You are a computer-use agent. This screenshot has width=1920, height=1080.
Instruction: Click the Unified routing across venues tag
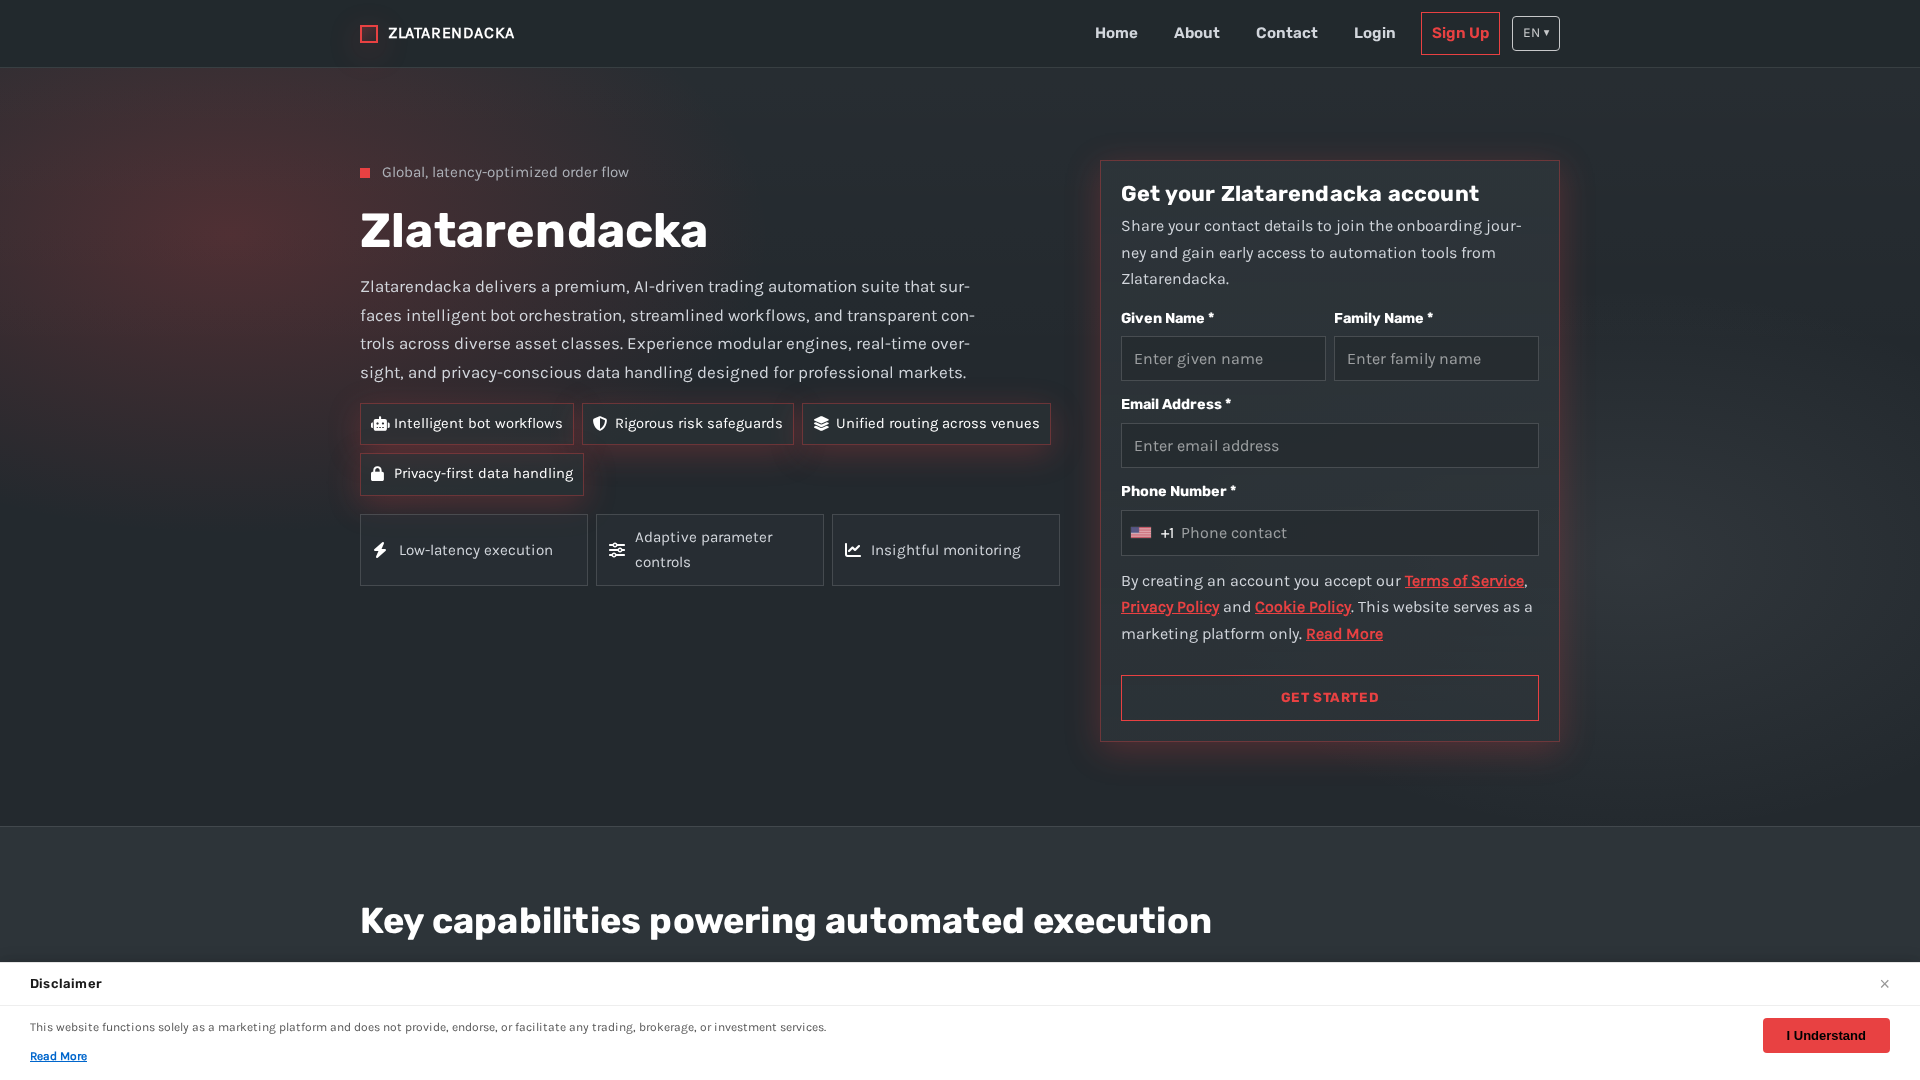pyautogui.click(x=926, y=424)
